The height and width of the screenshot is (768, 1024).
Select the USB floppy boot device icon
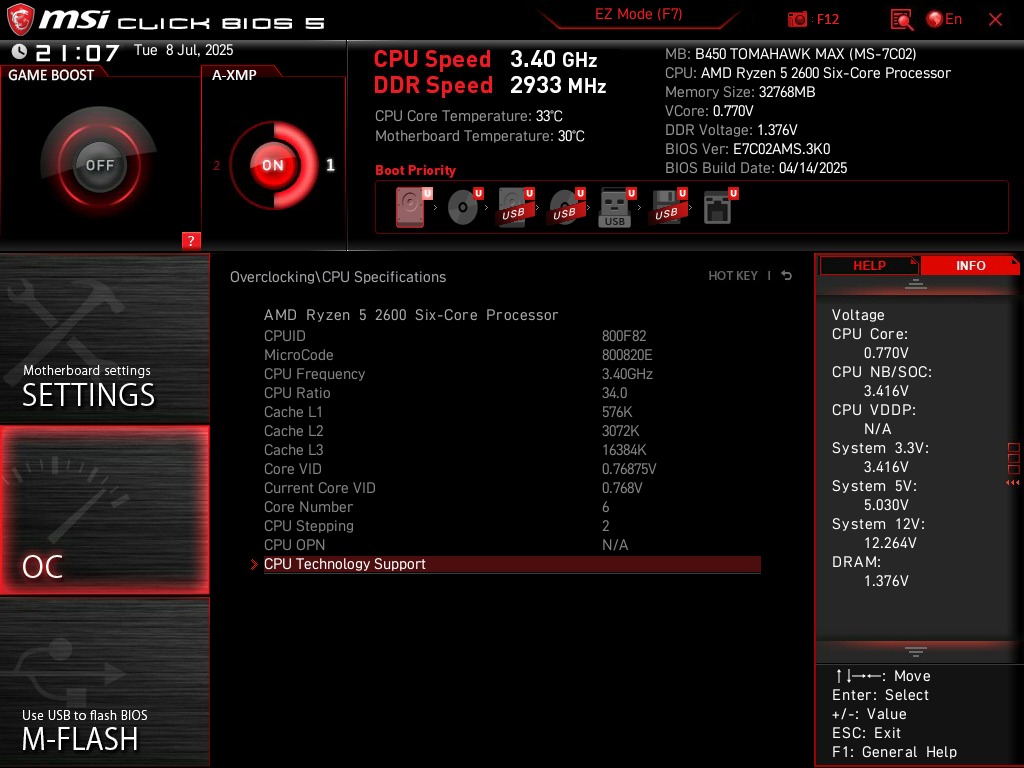tap(667, 207)
